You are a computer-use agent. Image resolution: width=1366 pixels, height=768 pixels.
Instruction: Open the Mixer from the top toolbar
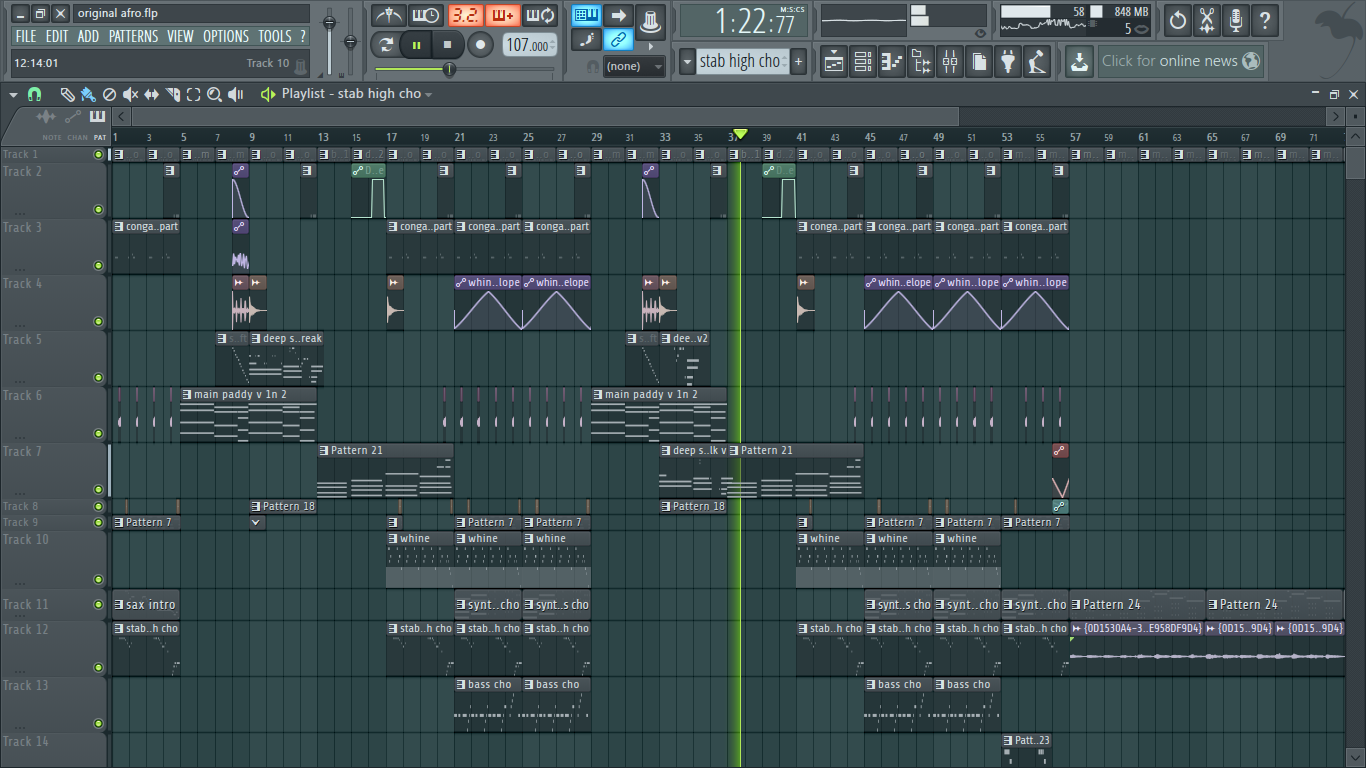pos(949,61)
